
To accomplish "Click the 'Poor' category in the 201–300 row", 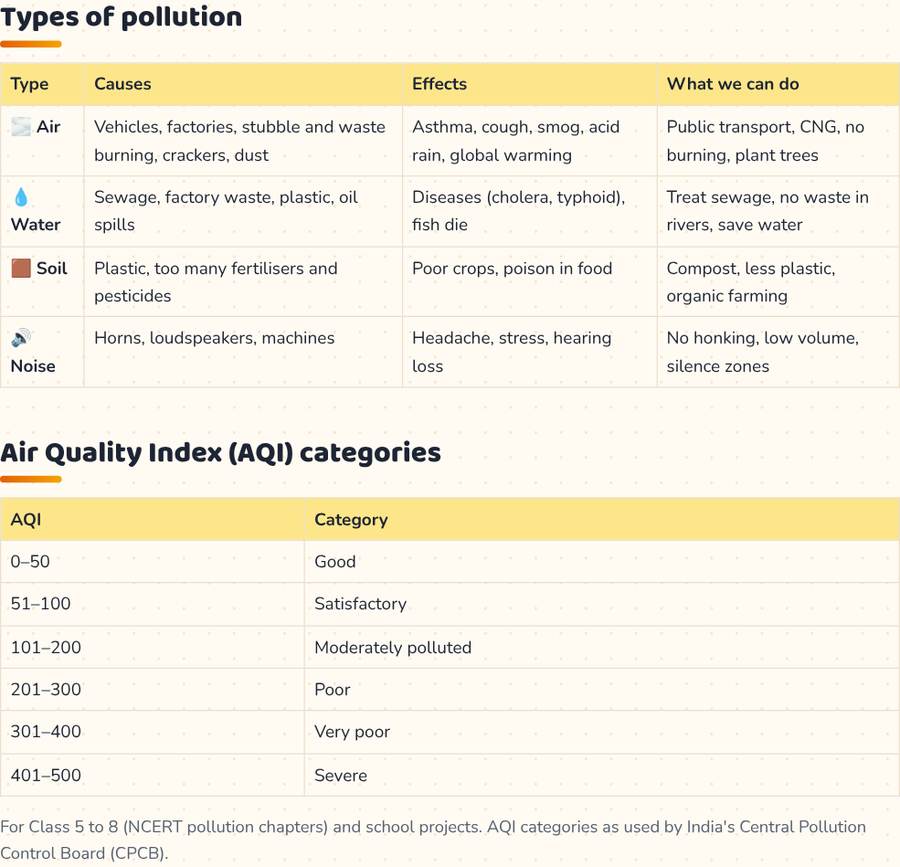I will coord(332,689).
